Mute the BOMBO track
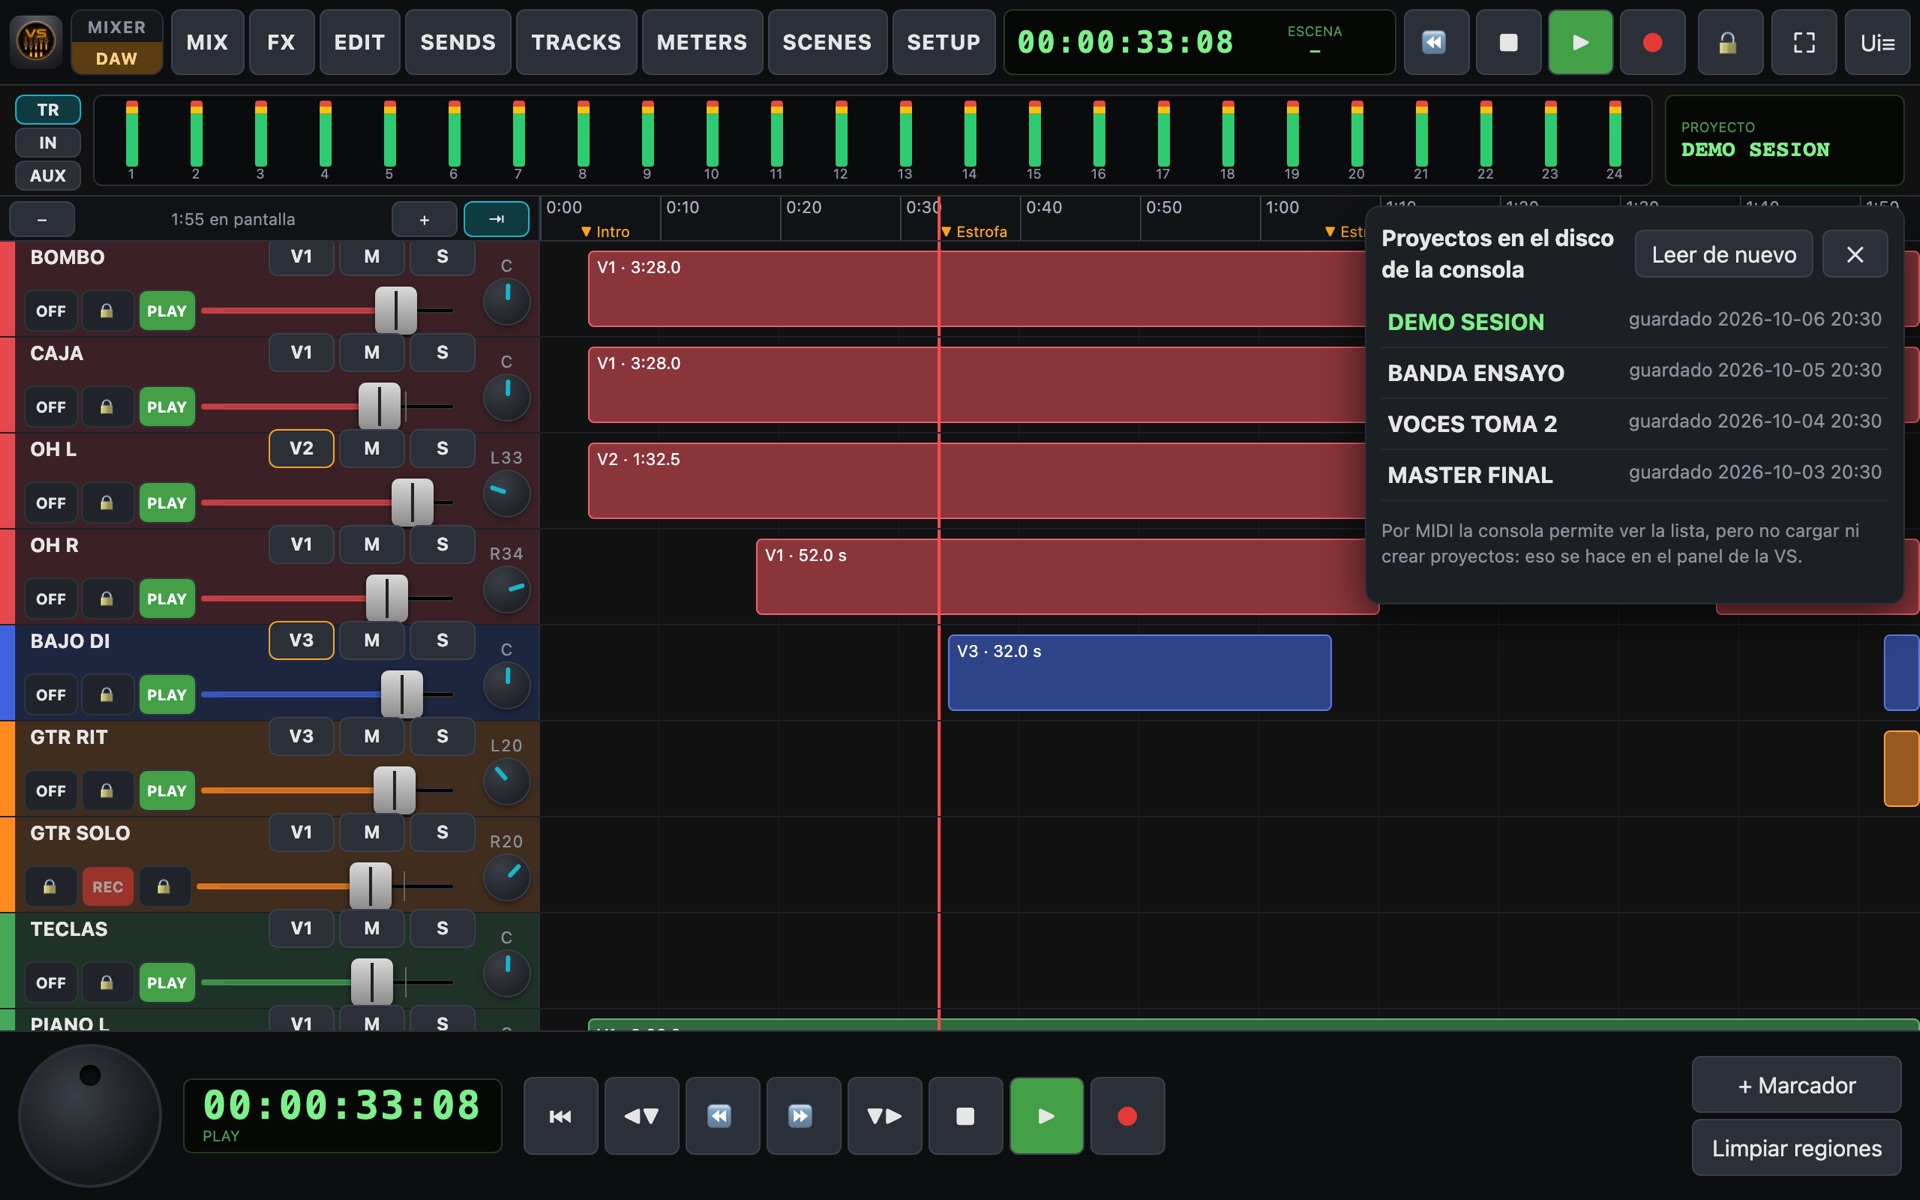1920x1200 pixels. (372, 257)
